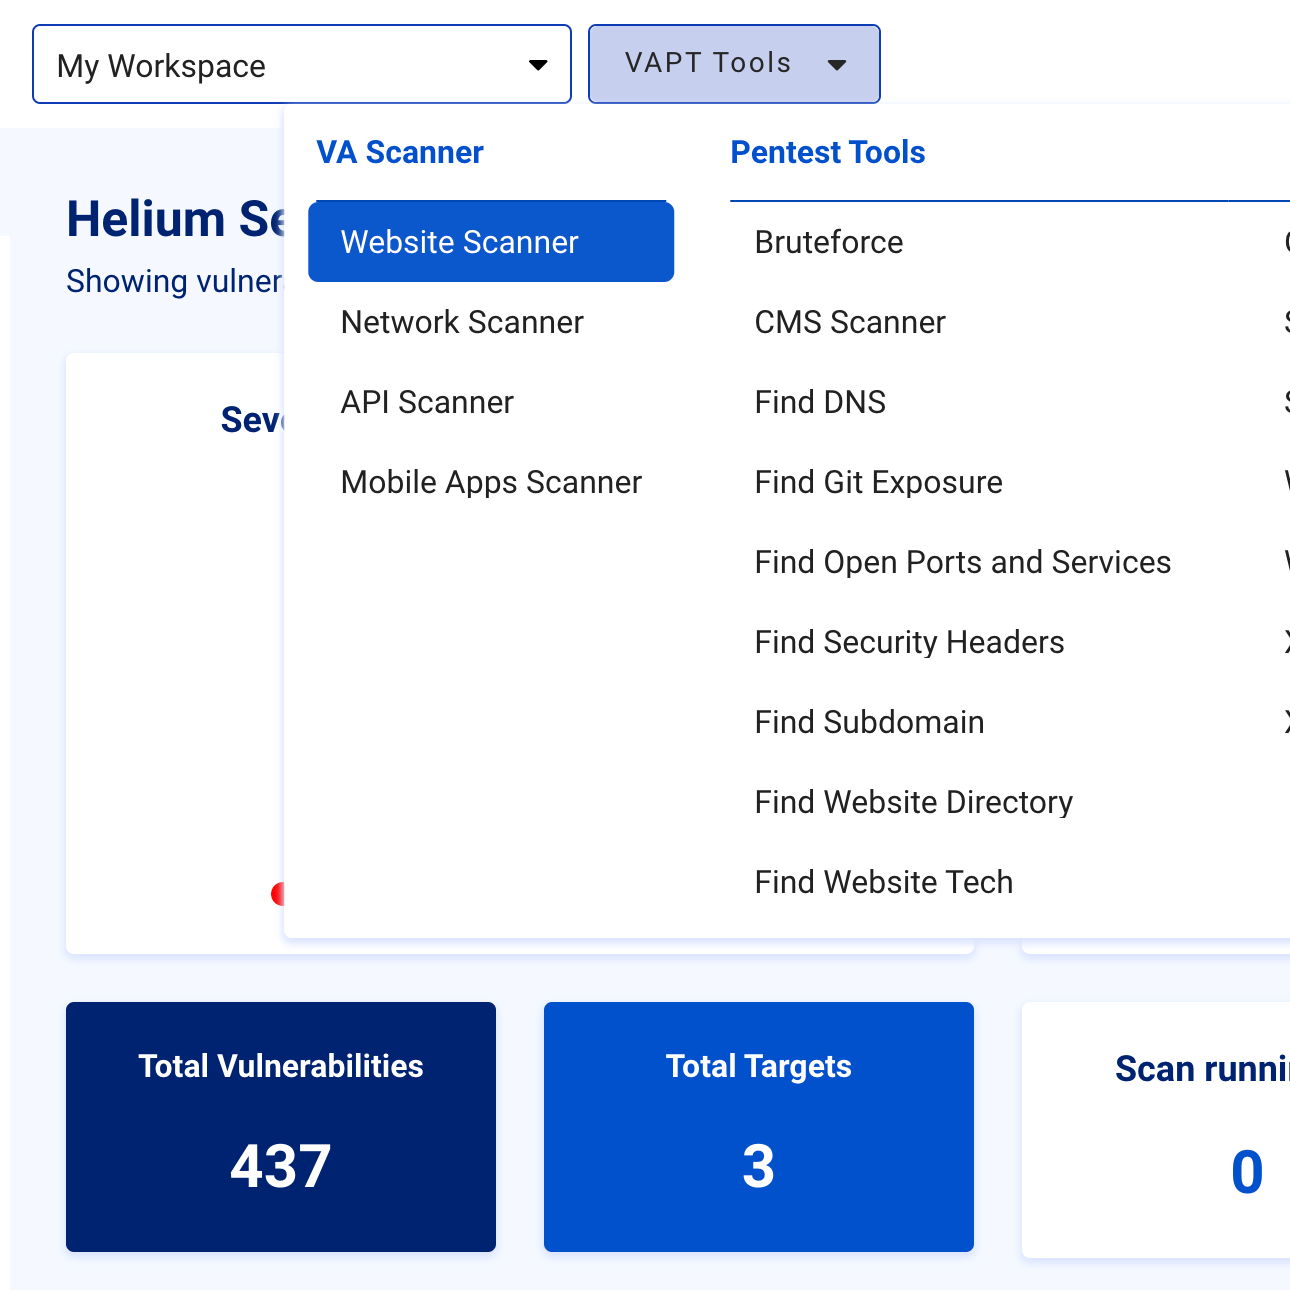Click Find Subdomain option
1290x1290 pixels.
(x=869, y=722)
